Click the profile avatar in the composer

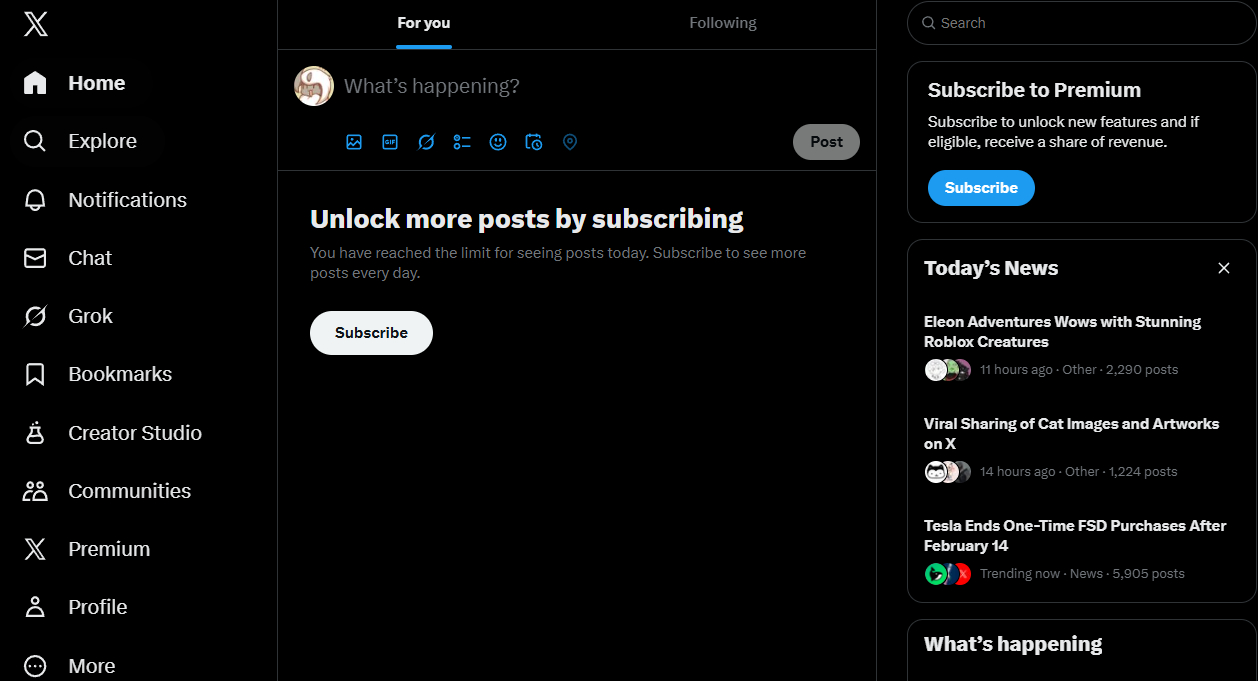[x=314, y=86]
